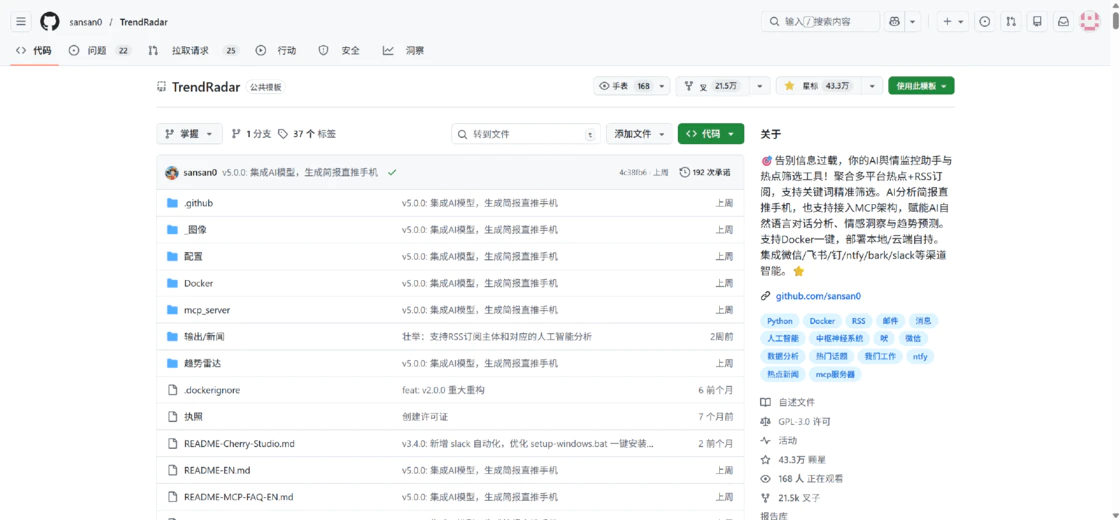Click the Python topic tag
Viewport: 1120px width, 520px height.
point(780,321)
